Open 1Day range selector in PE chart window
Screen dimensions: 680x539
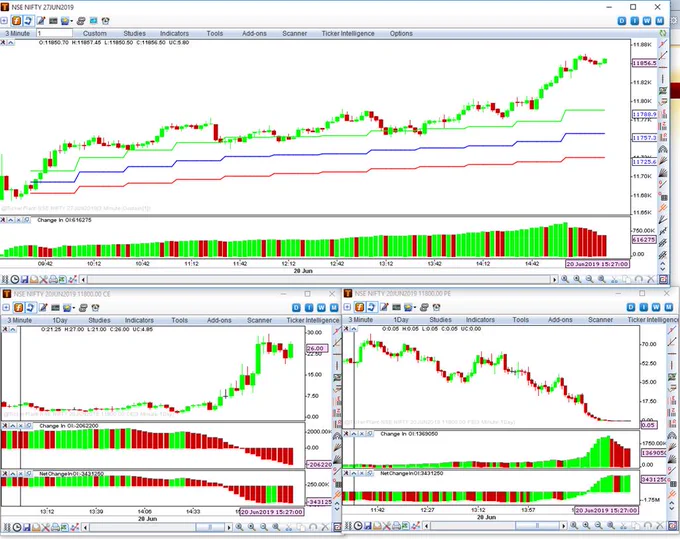pyautogui.click(x=401, y=320)
